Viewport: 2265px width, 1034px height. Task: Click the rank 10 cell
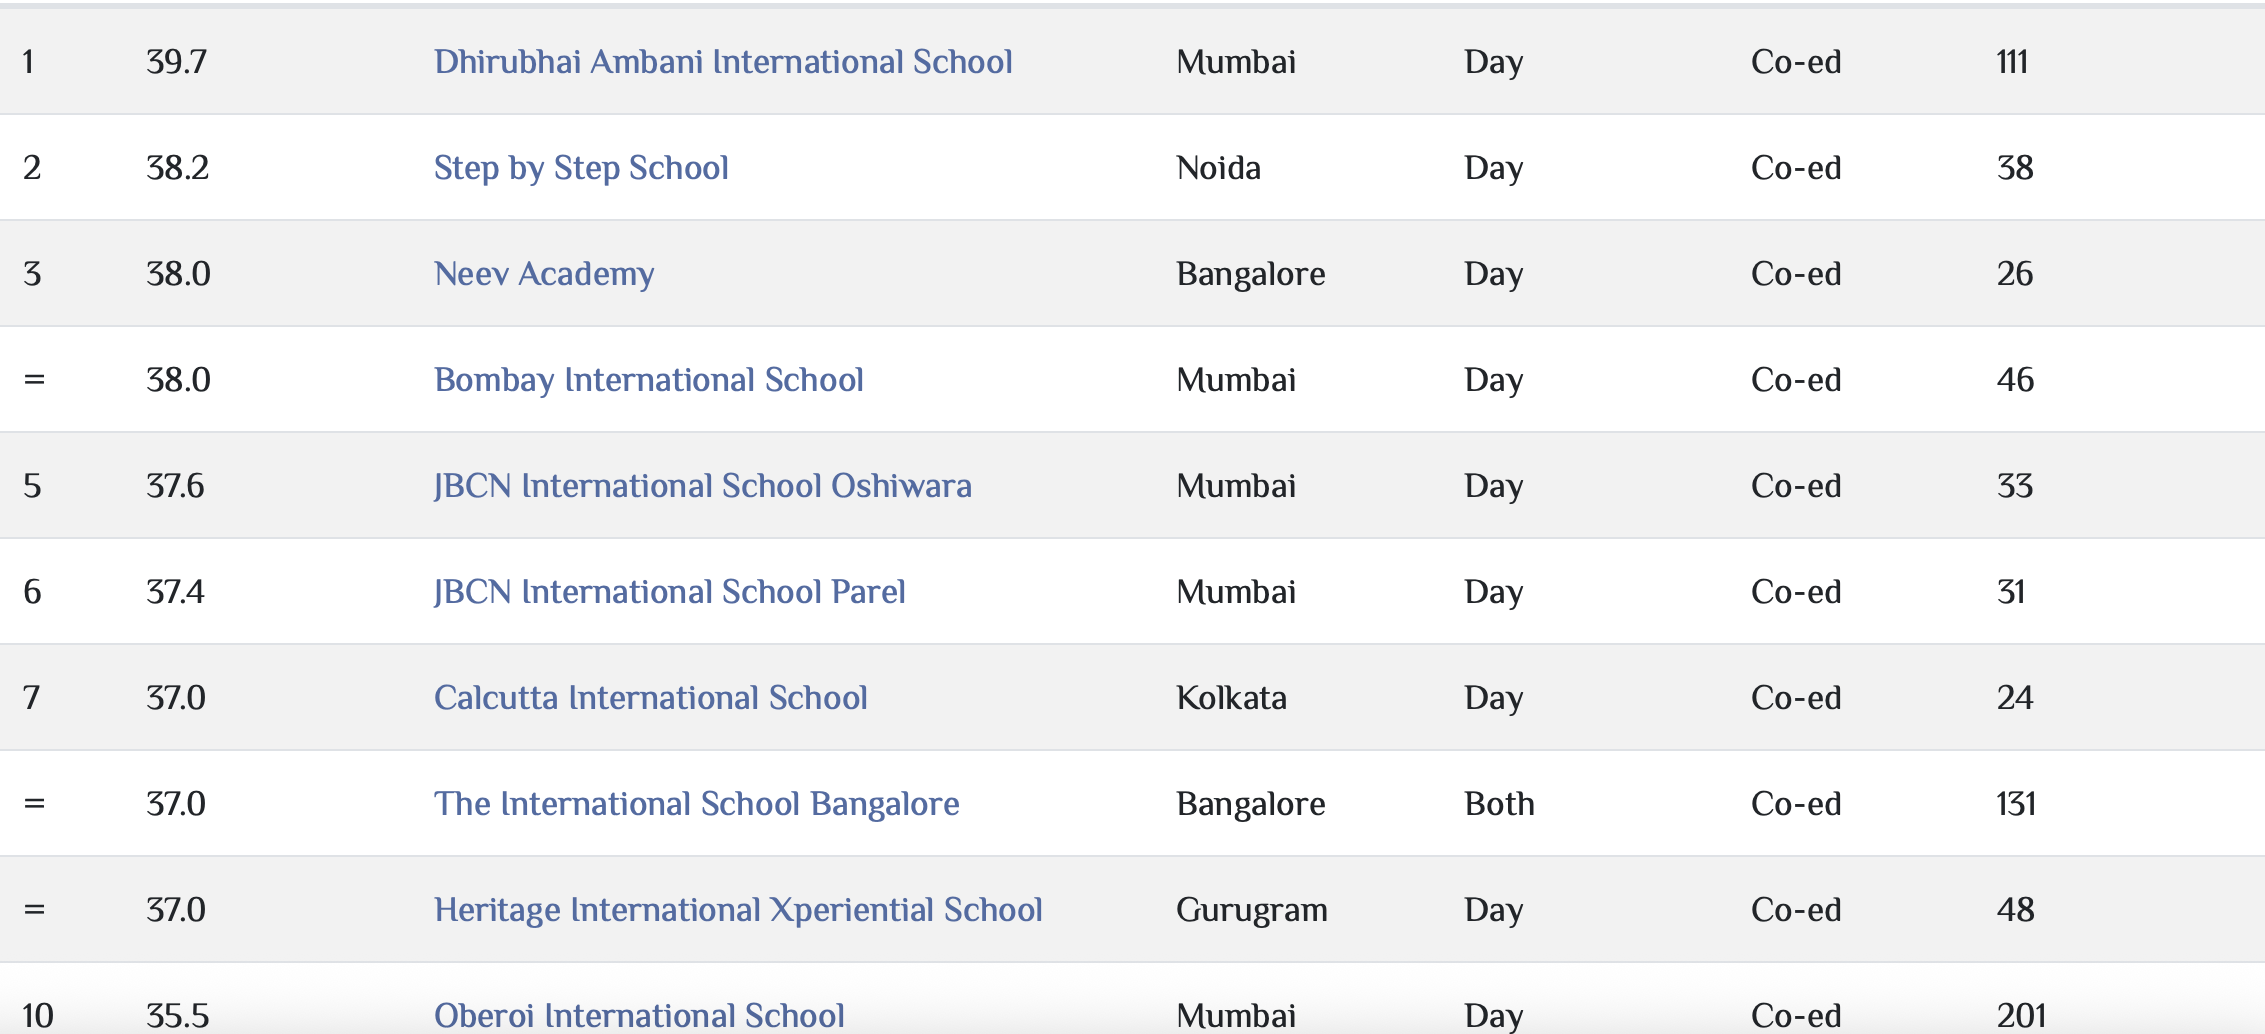point(38,1015)
